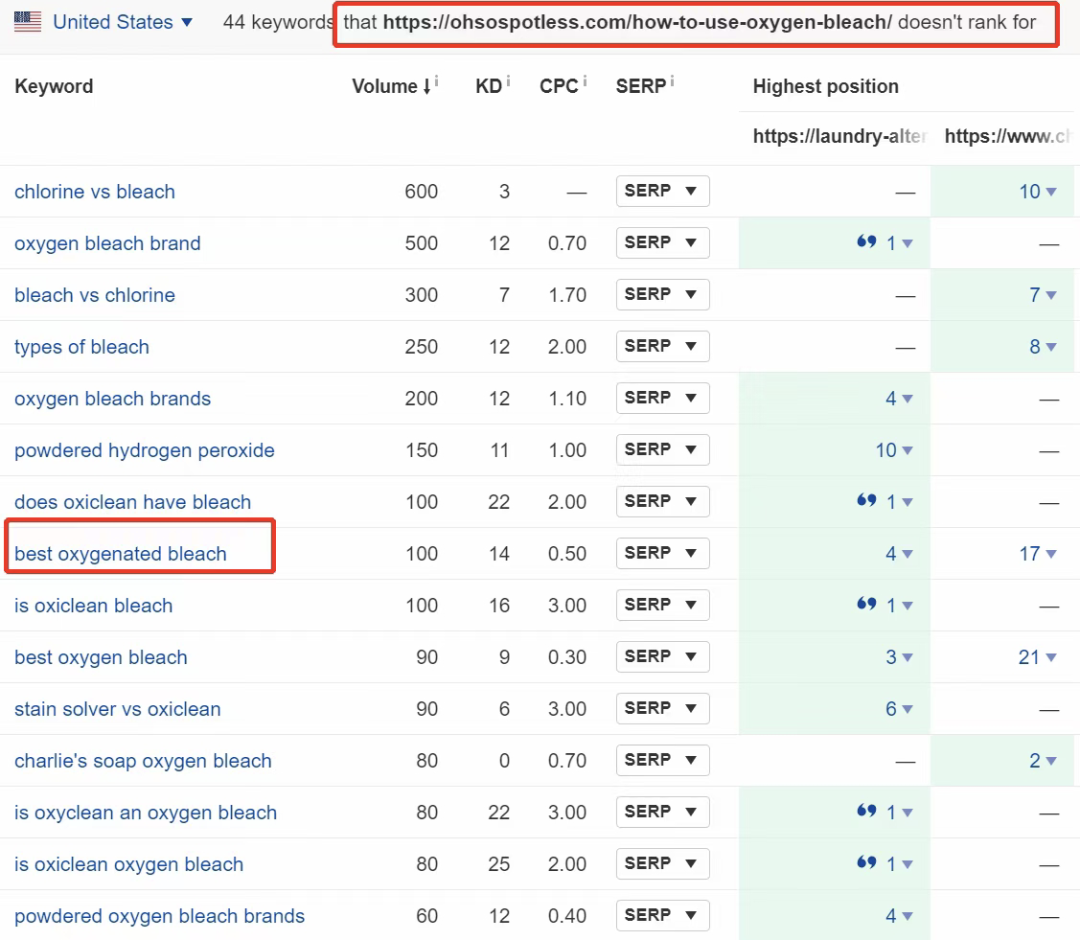1080x940 pixels.
Task: Click featured snippet quote icon for 'does oxiclean have bleach'
Action: (866, 500)
